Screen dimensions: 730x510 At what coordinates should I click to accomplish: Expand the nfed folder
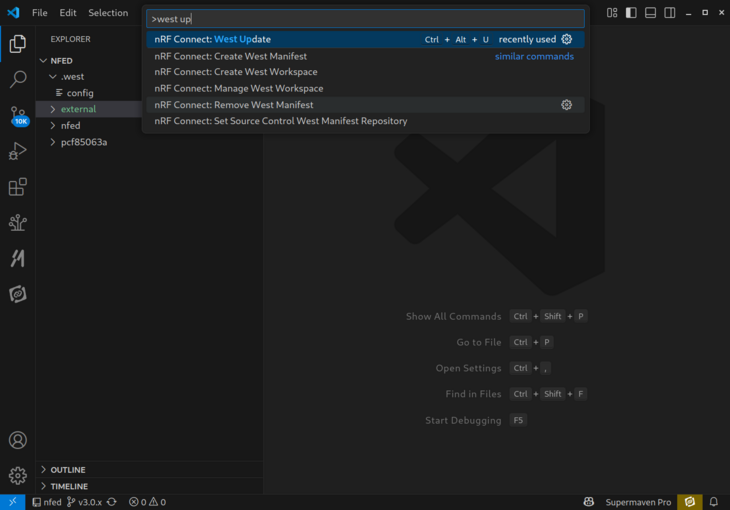point(53,125)
